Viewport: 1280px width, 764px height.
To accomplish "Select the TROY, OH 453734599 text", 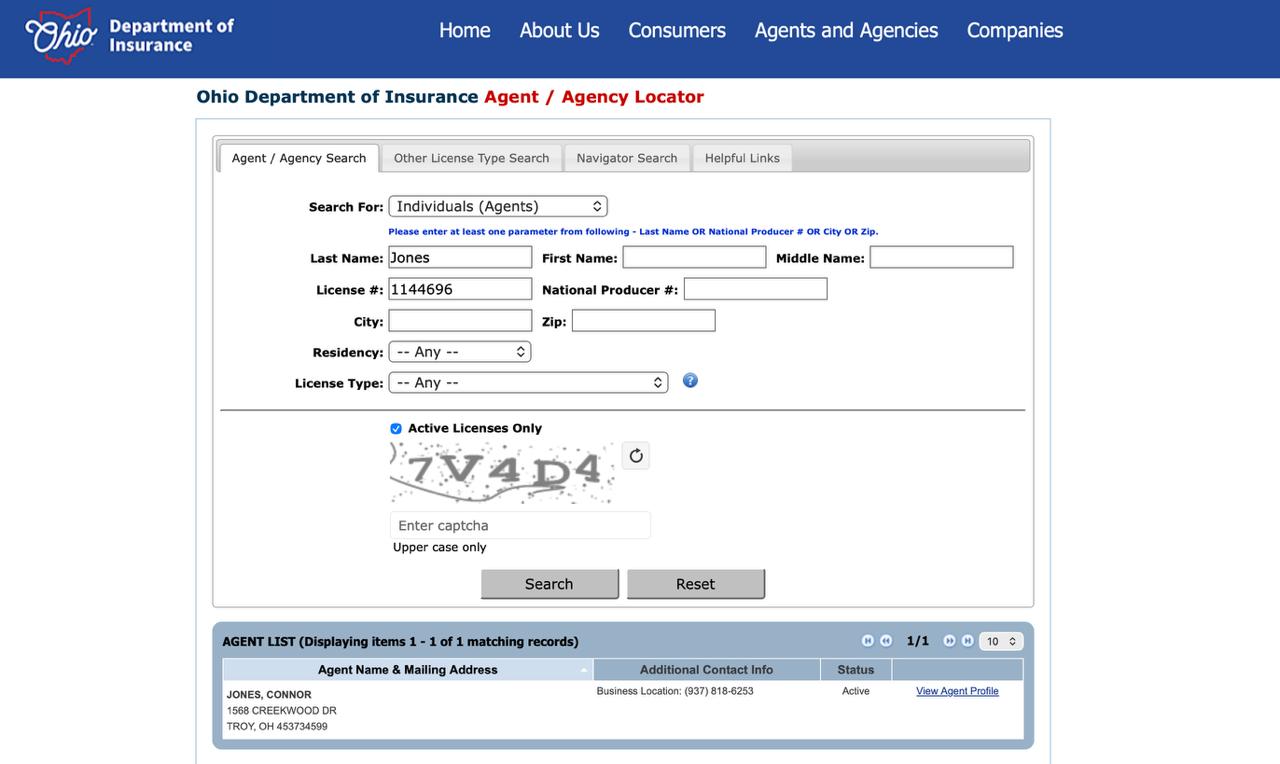I will point(277,727).
